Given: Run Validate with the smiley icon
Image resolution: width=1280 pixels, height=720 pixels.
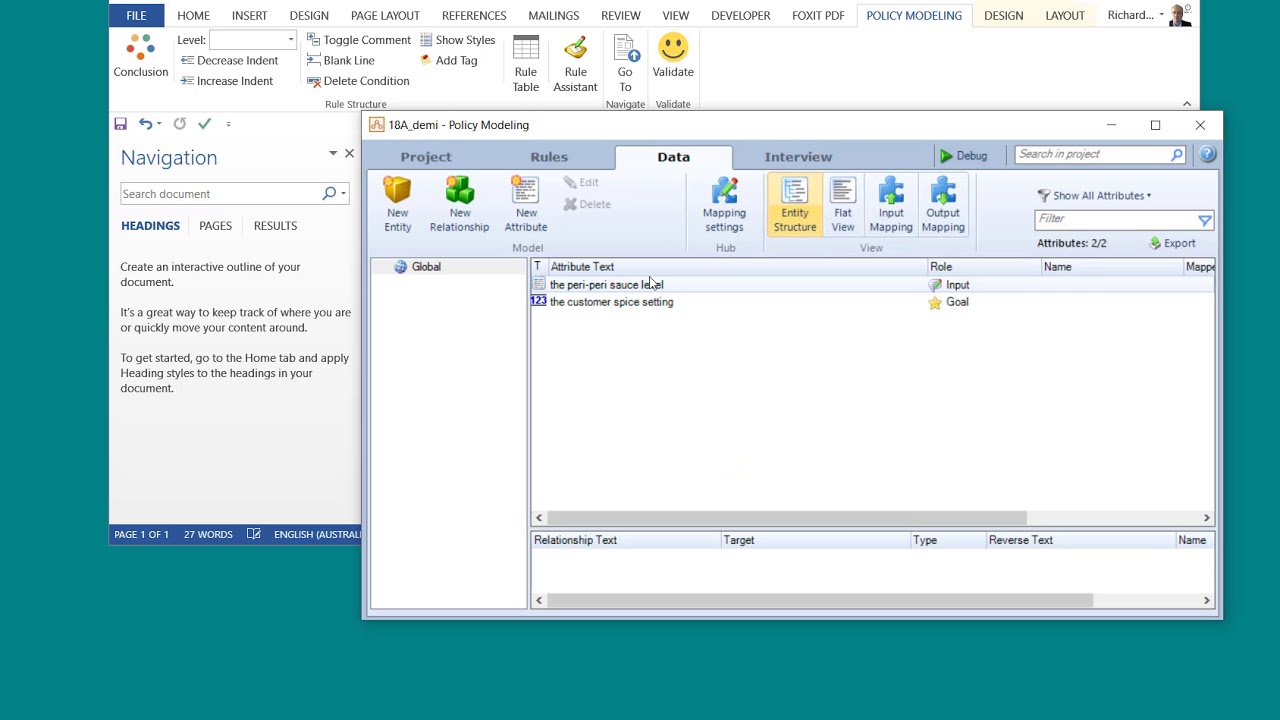Looking at the screenshot, I should tap(673, 56).
